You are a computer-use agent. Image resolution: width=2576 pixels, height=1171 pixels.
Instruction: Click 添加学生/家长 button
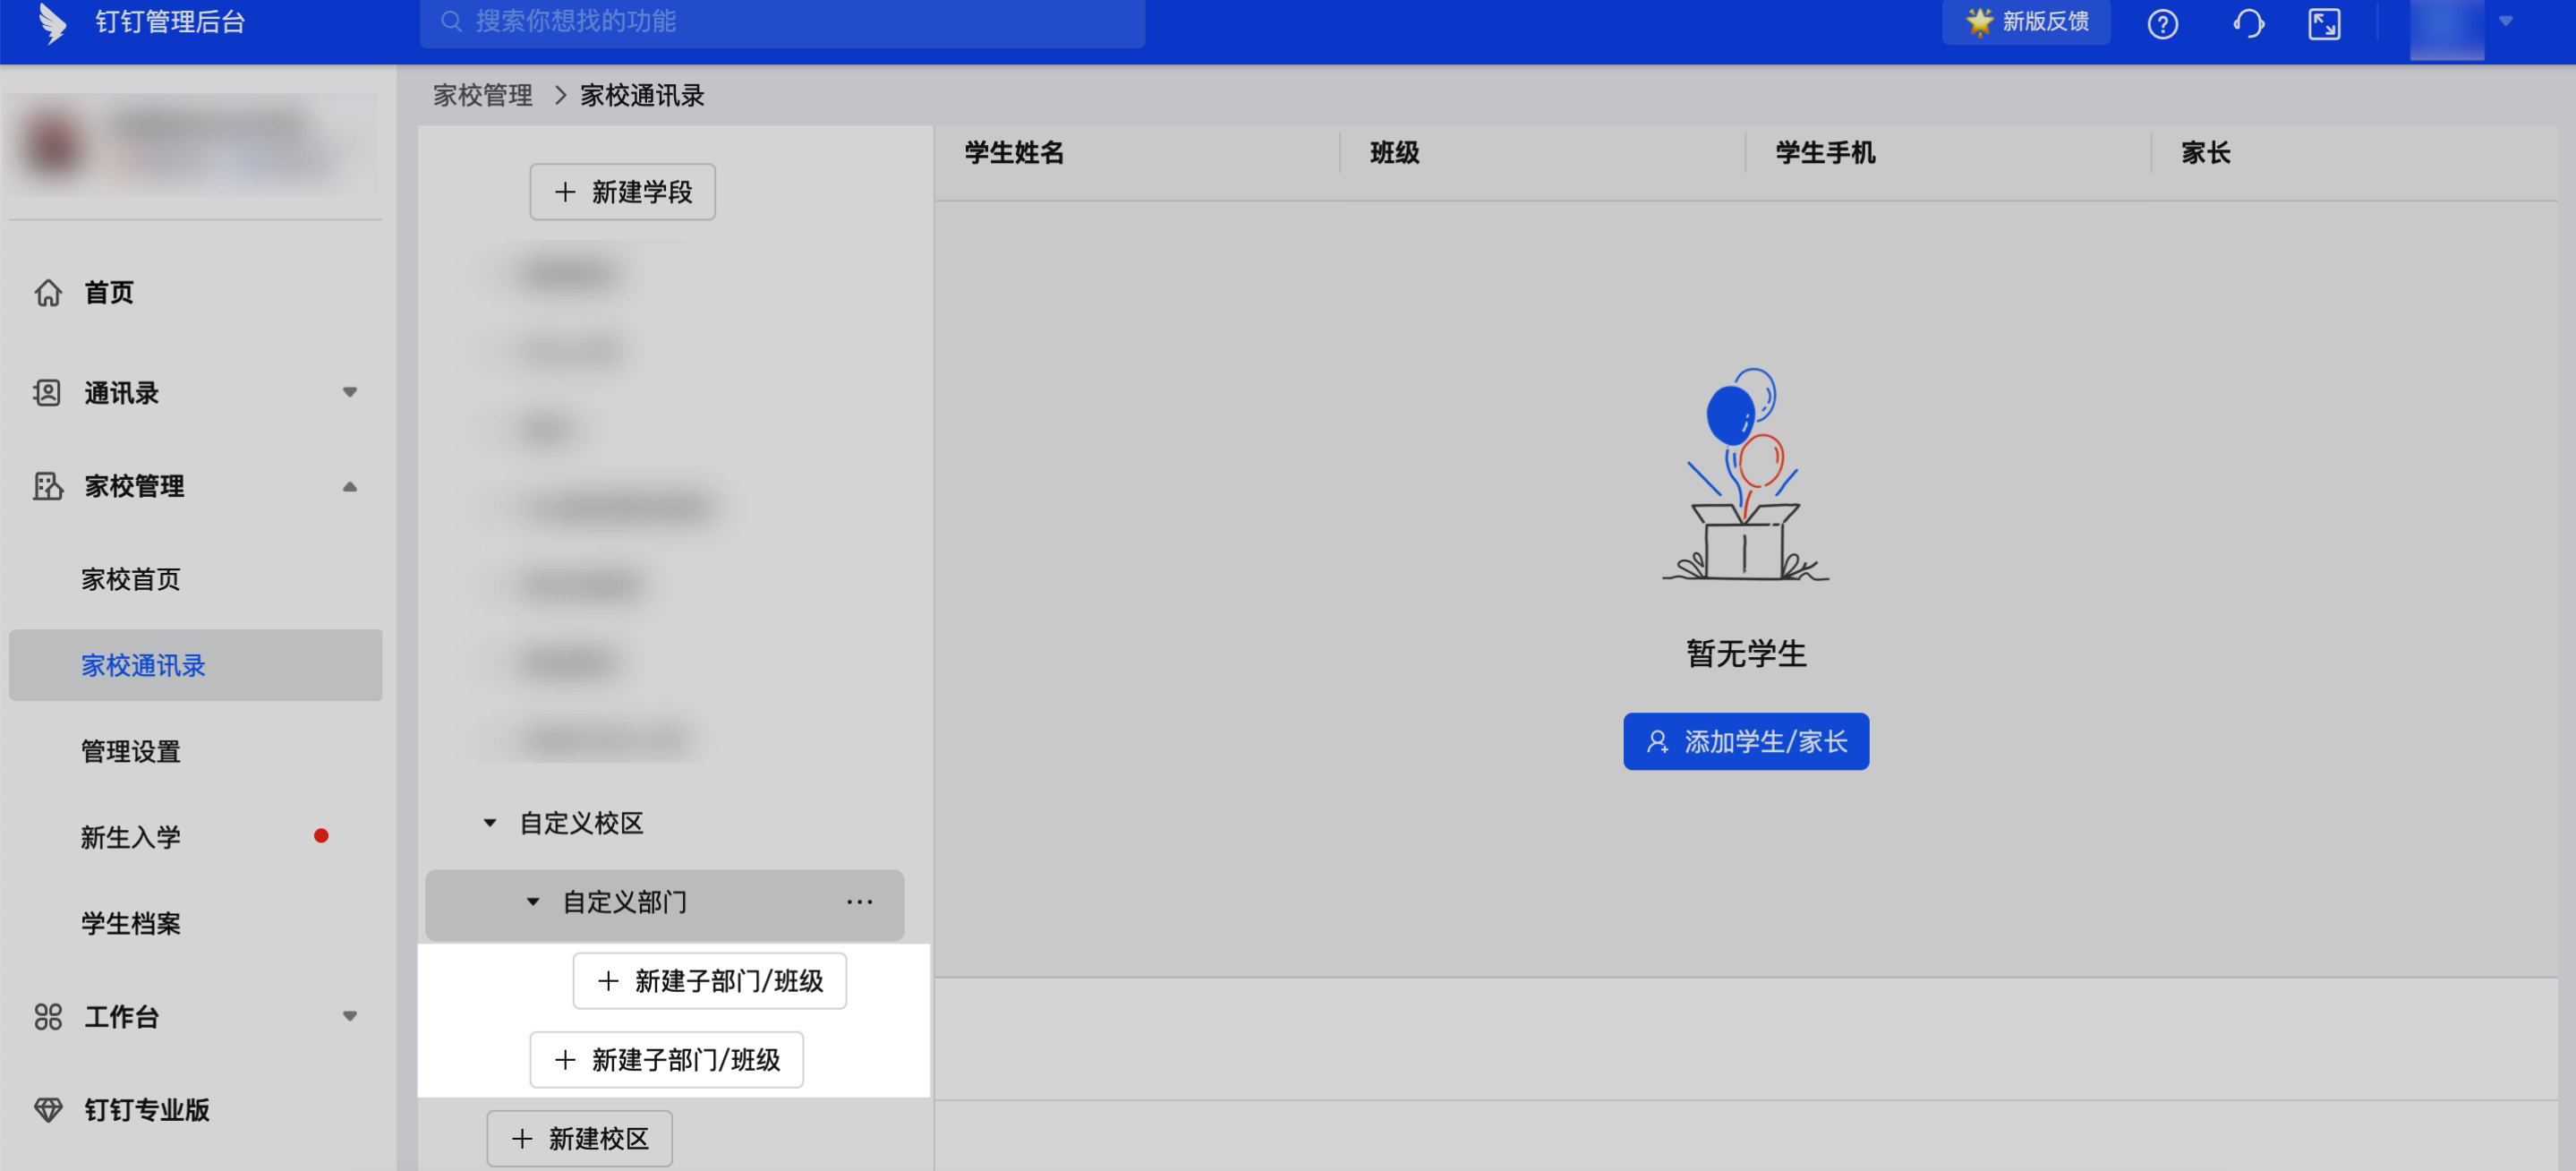click(1745, 741)
